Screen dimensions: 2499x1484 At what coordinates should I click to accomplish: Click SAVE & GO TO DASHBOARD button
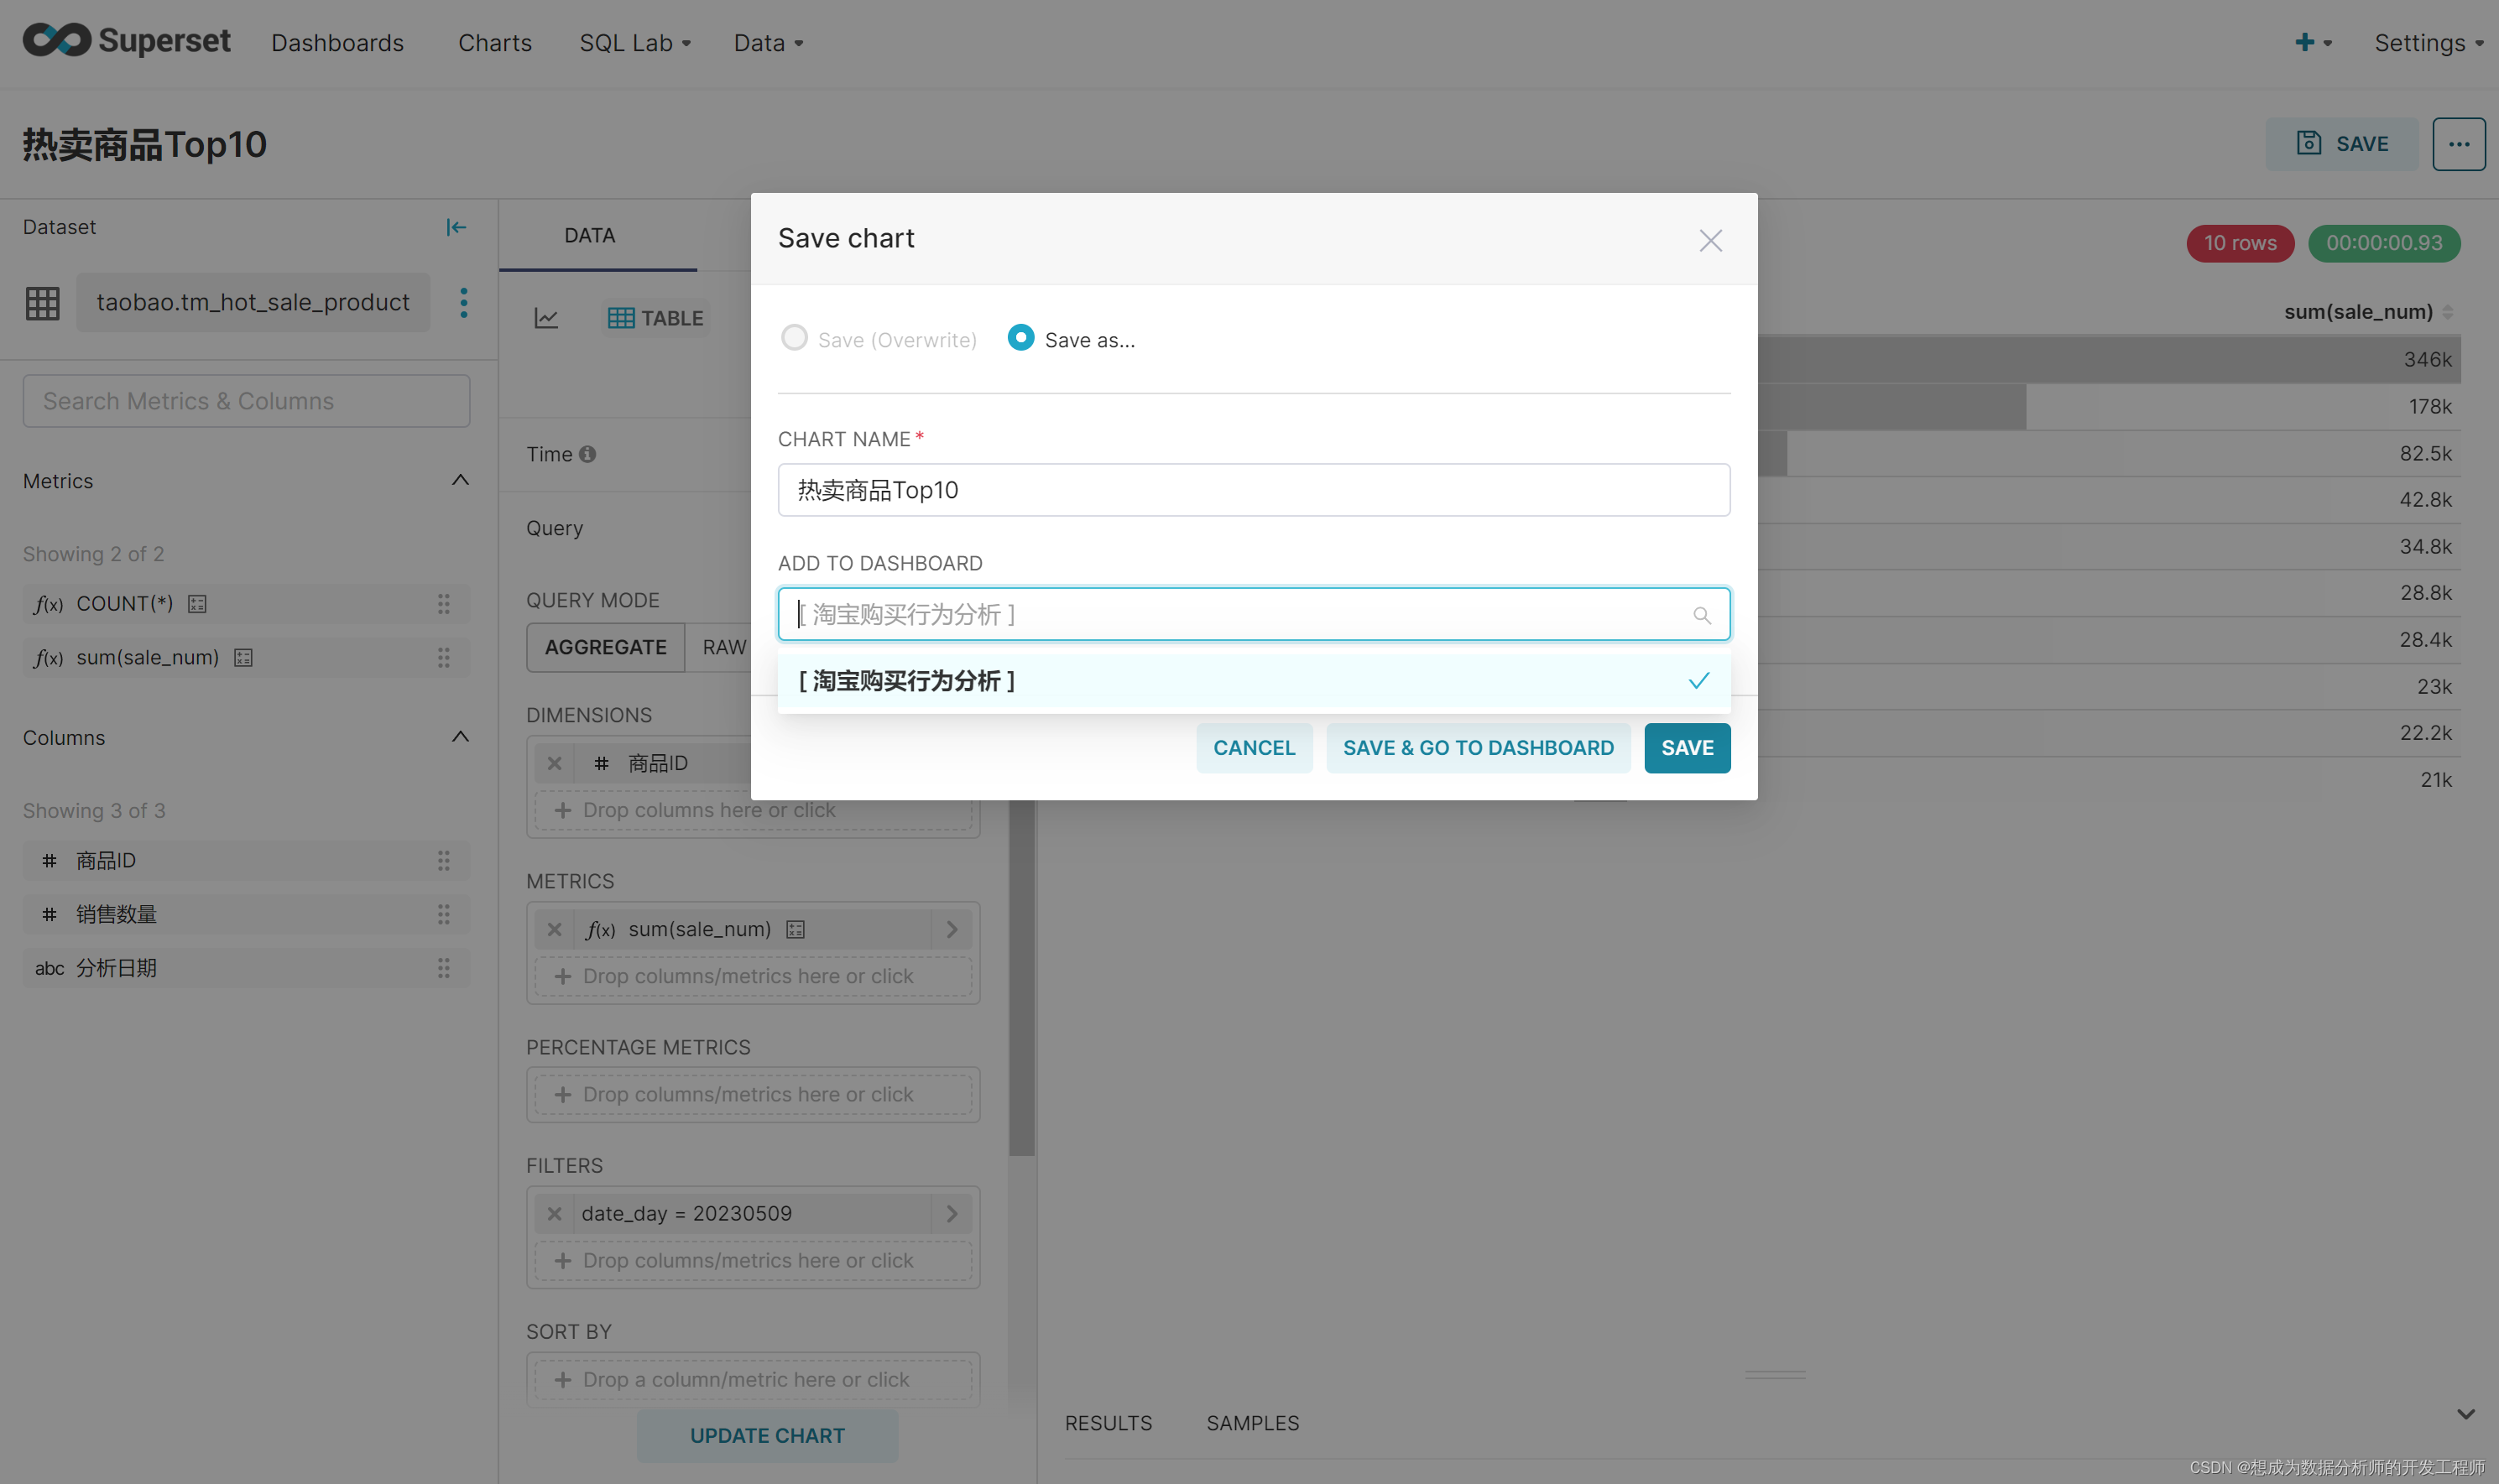click(x=1477, y=748)
